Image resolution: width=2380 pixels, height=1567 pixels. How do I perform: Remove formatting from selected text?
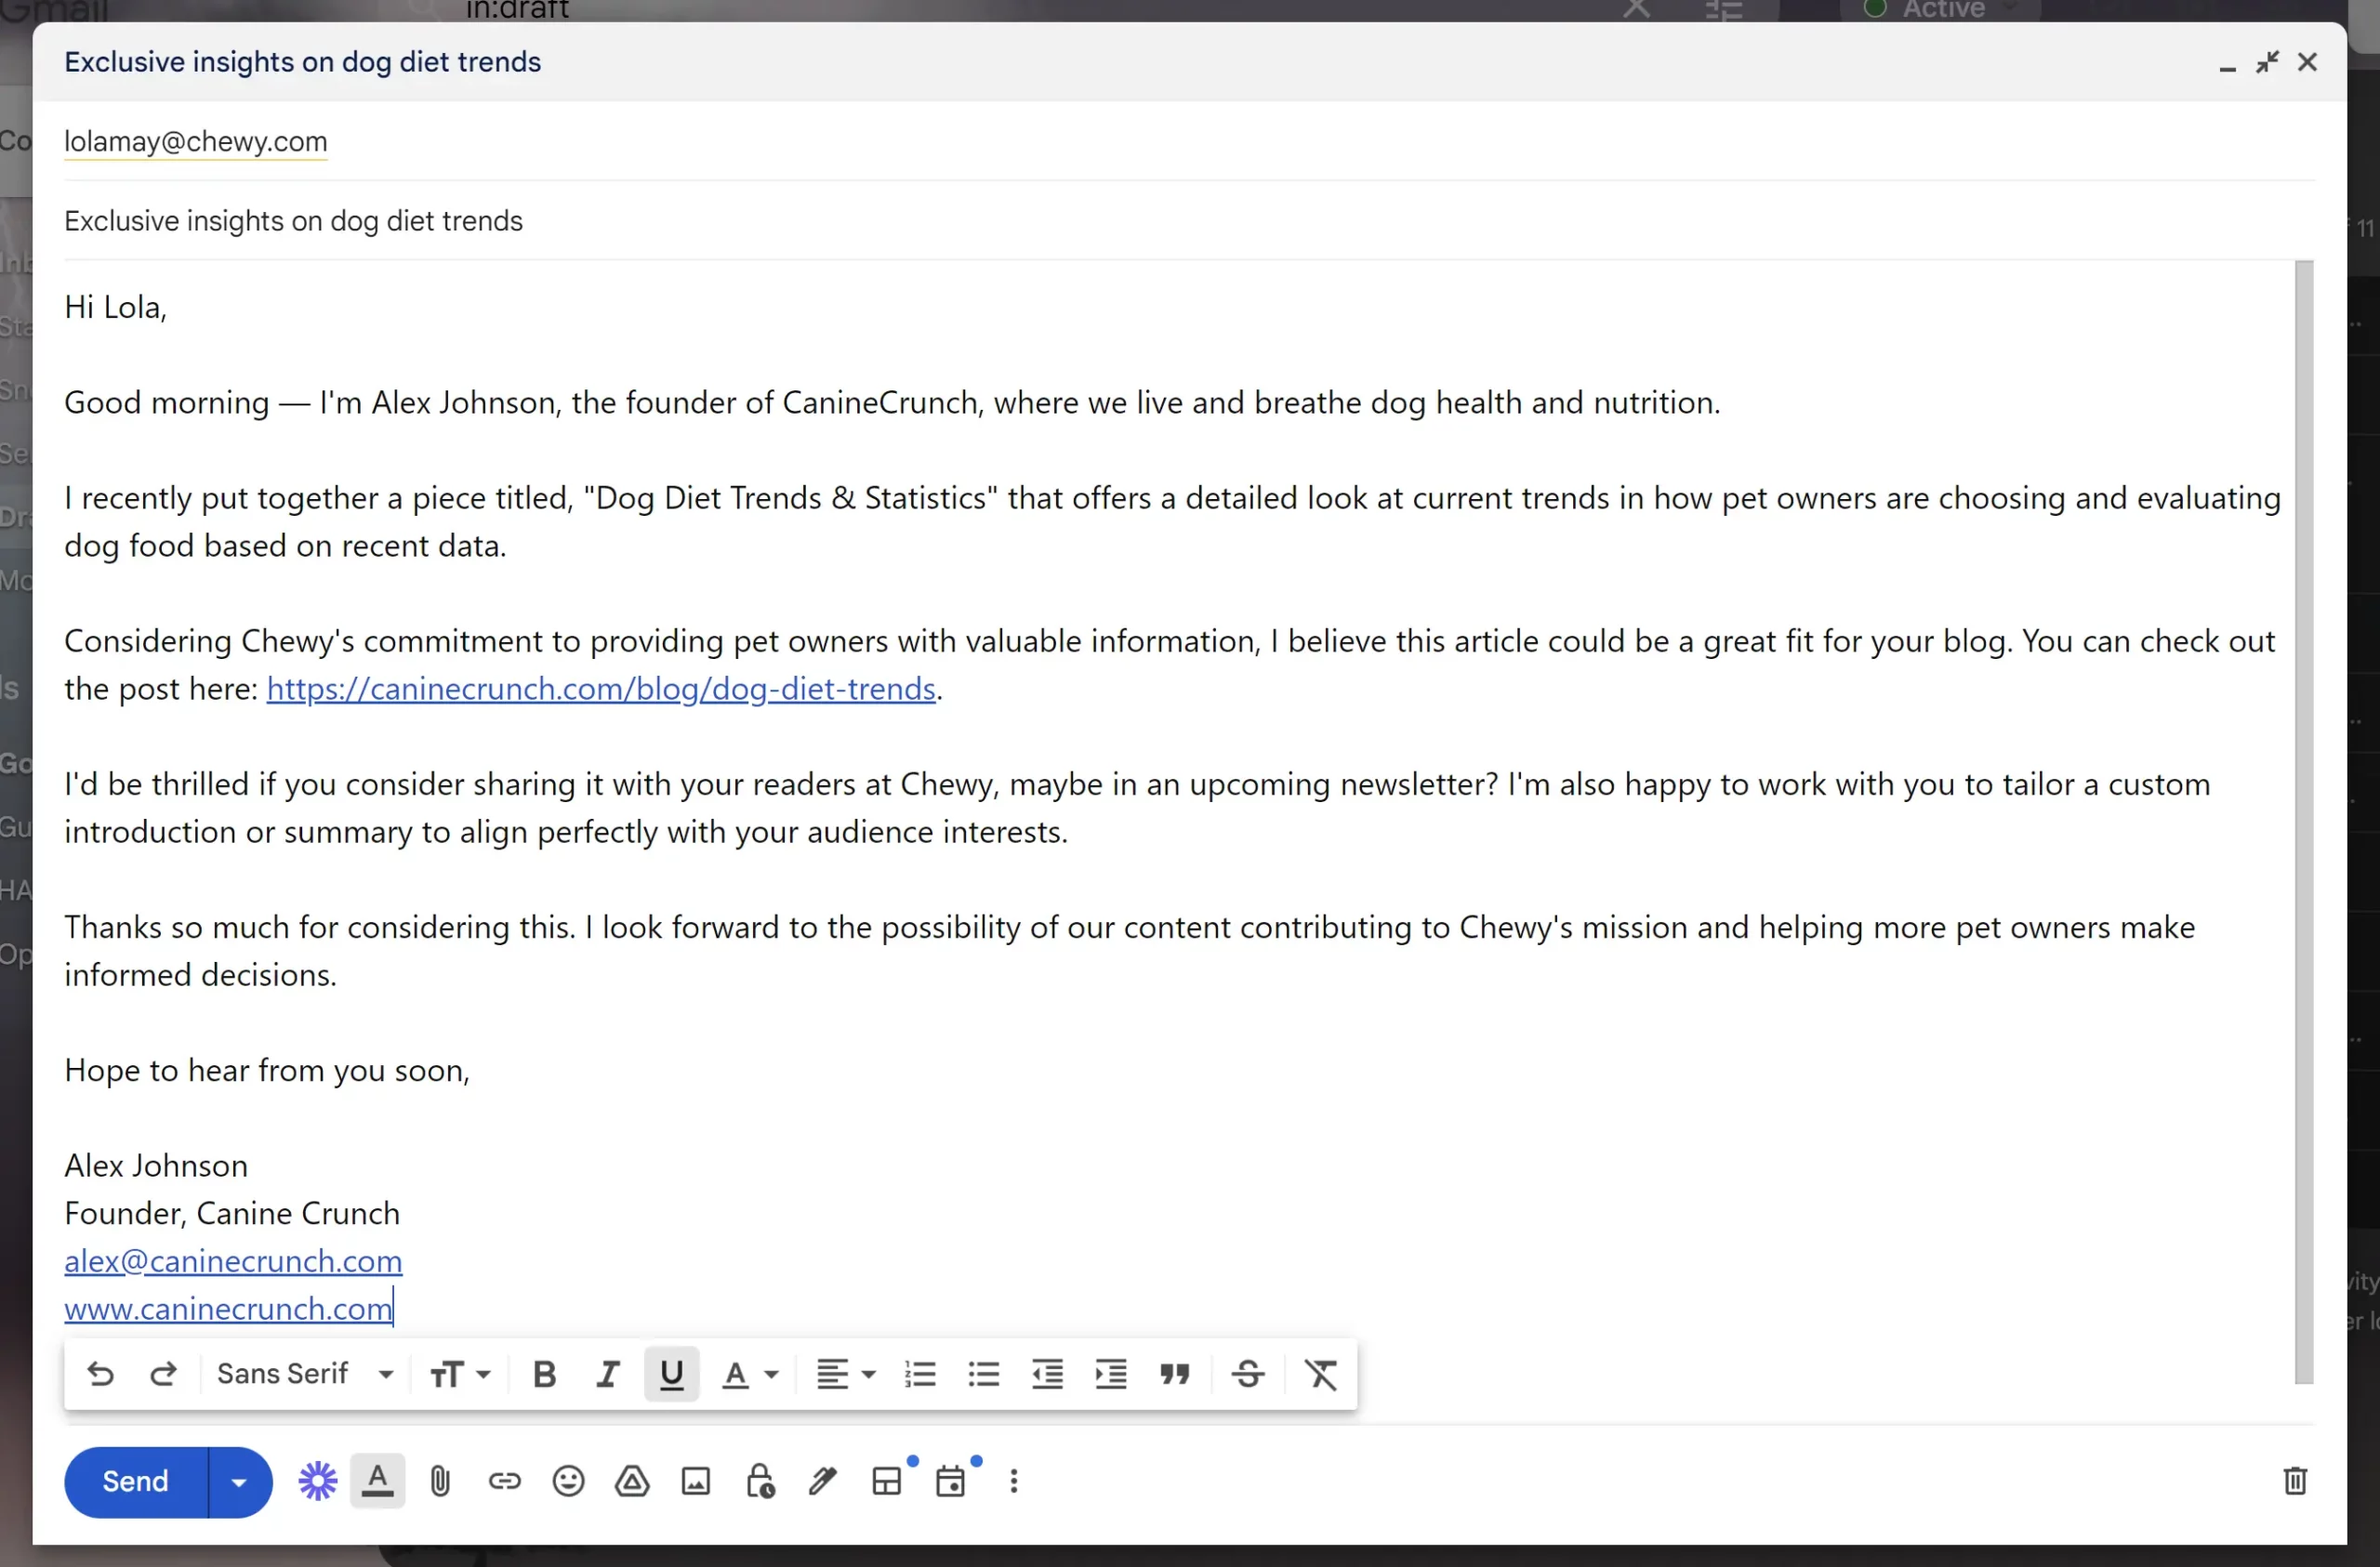click(1320, 1374)
